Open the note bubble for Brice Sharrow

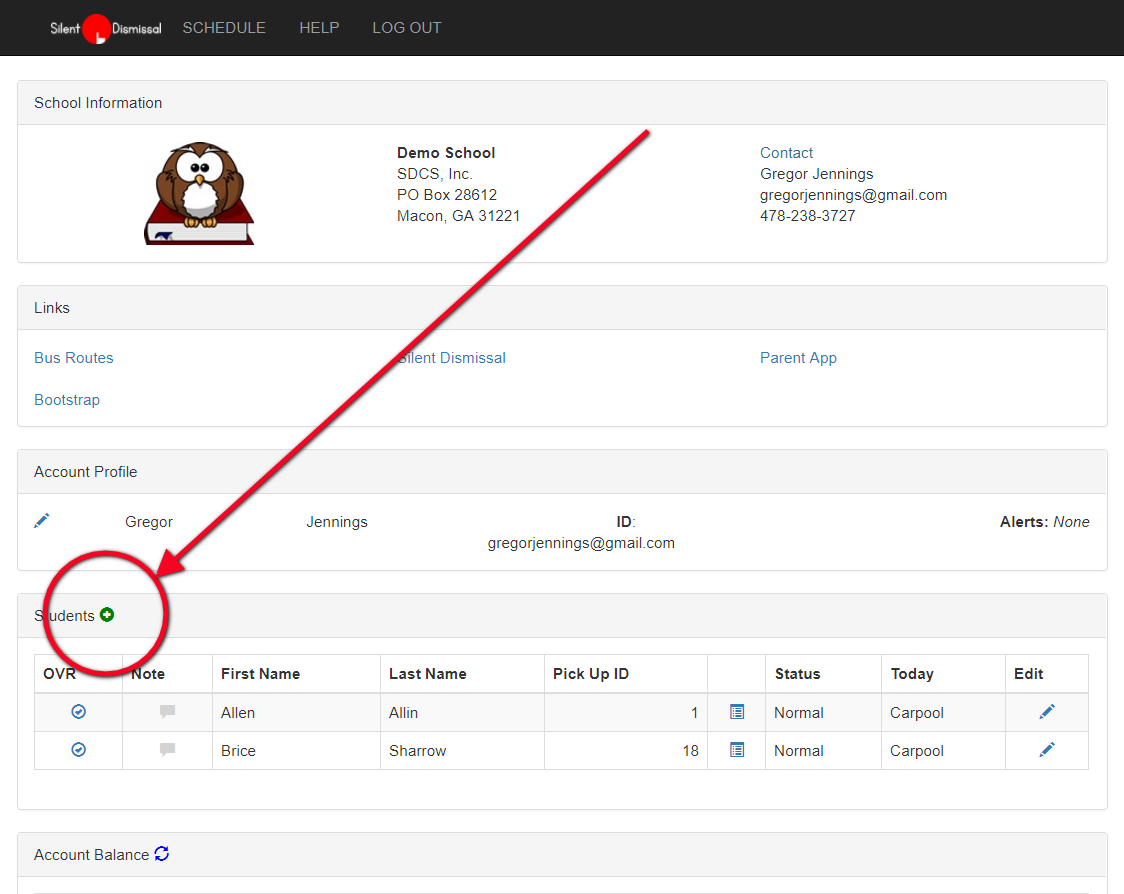coord(168,750)
